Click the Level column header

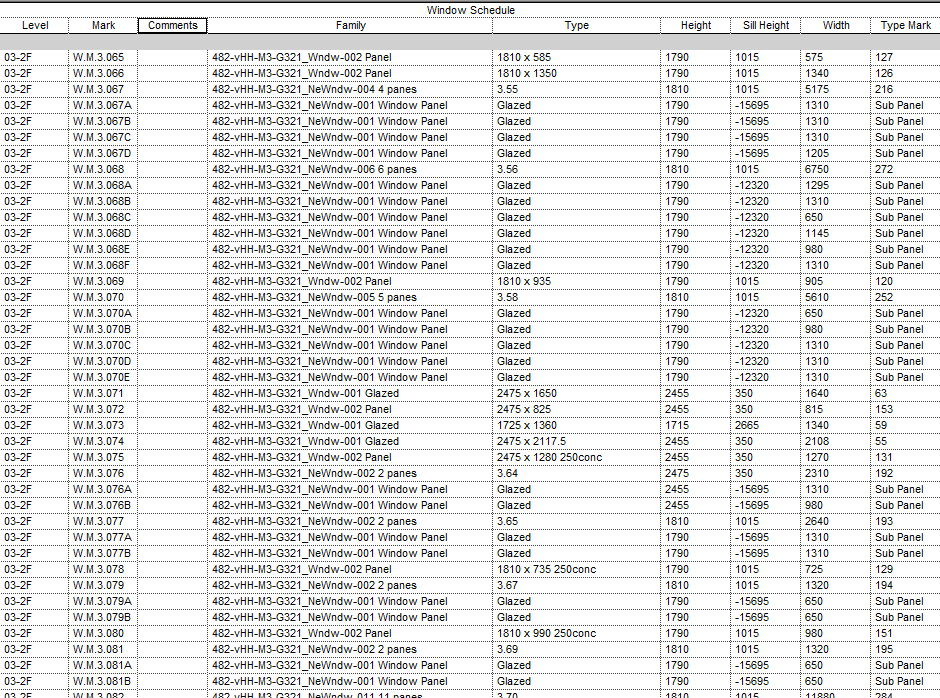(35, 25)
